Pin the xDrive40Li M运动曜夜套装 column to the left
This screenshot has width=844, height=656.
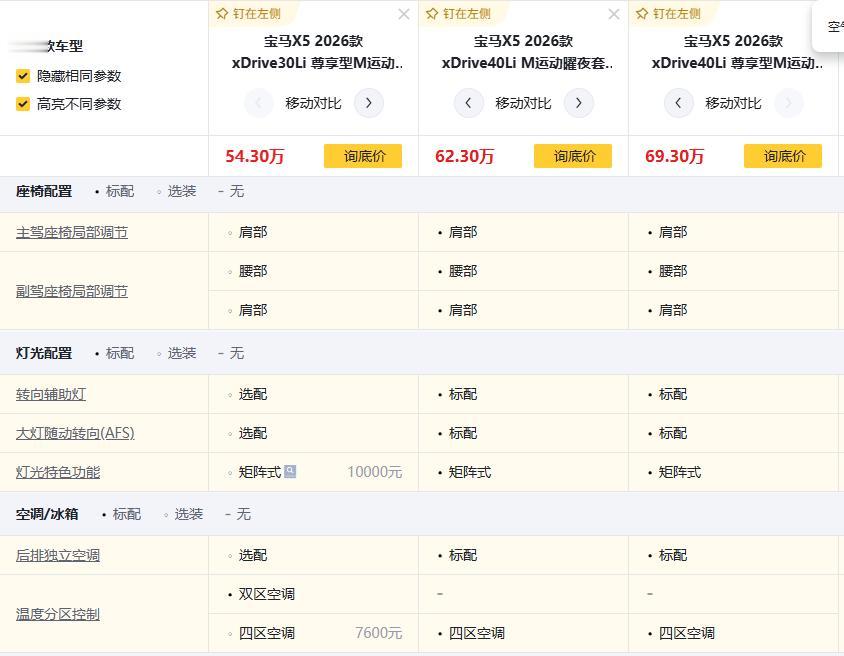point(458,14)
